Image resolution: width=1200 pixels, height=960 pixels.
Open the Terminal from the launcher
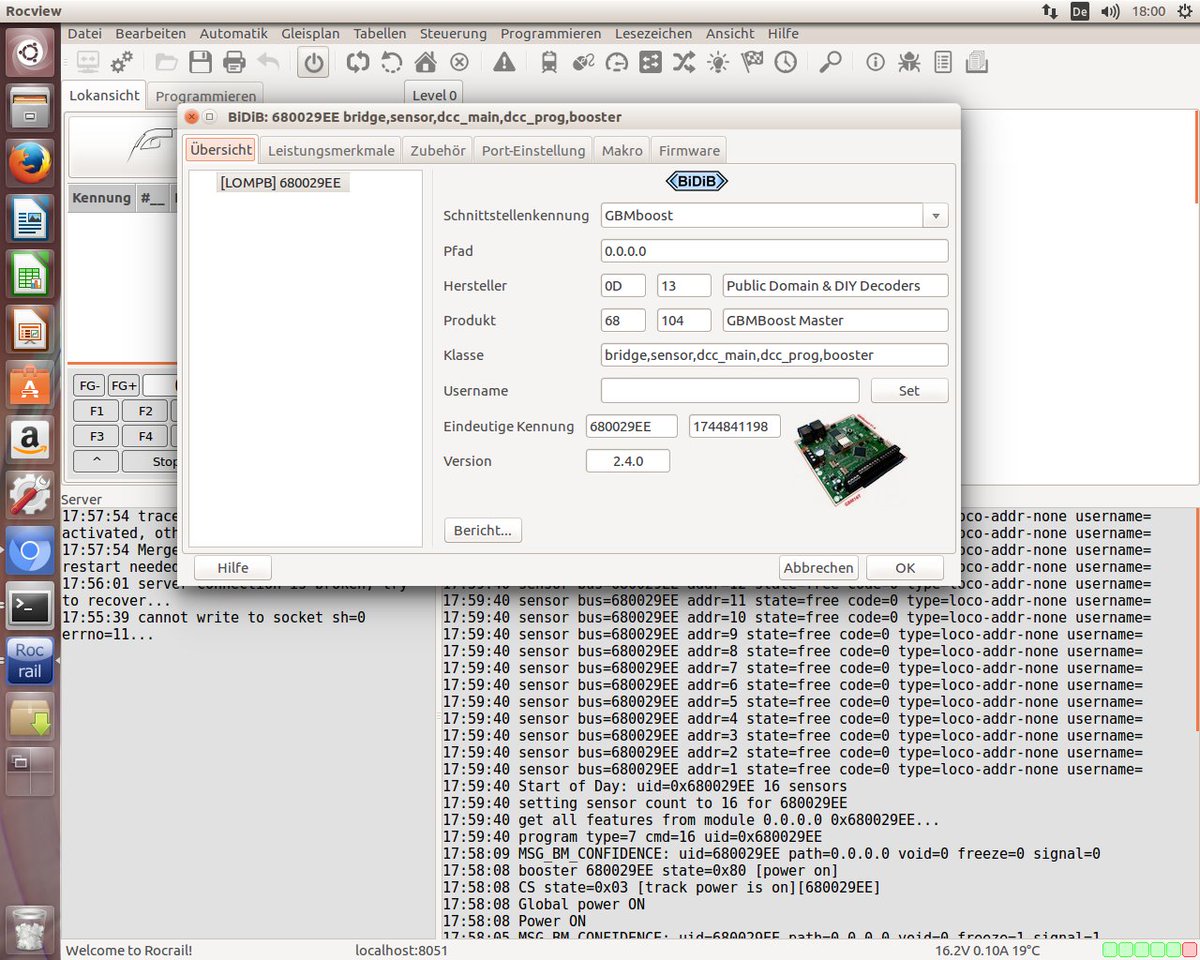pos(30,605)
